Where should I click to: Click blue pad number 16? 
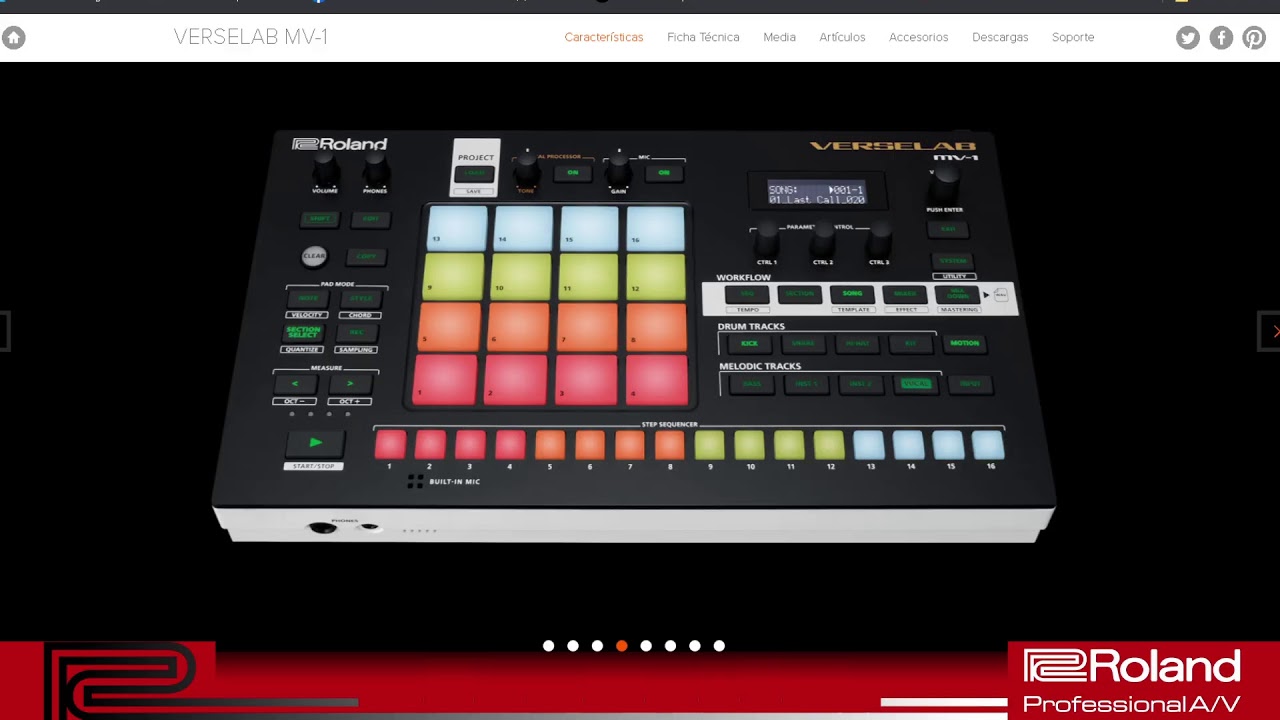pos(656,228)
